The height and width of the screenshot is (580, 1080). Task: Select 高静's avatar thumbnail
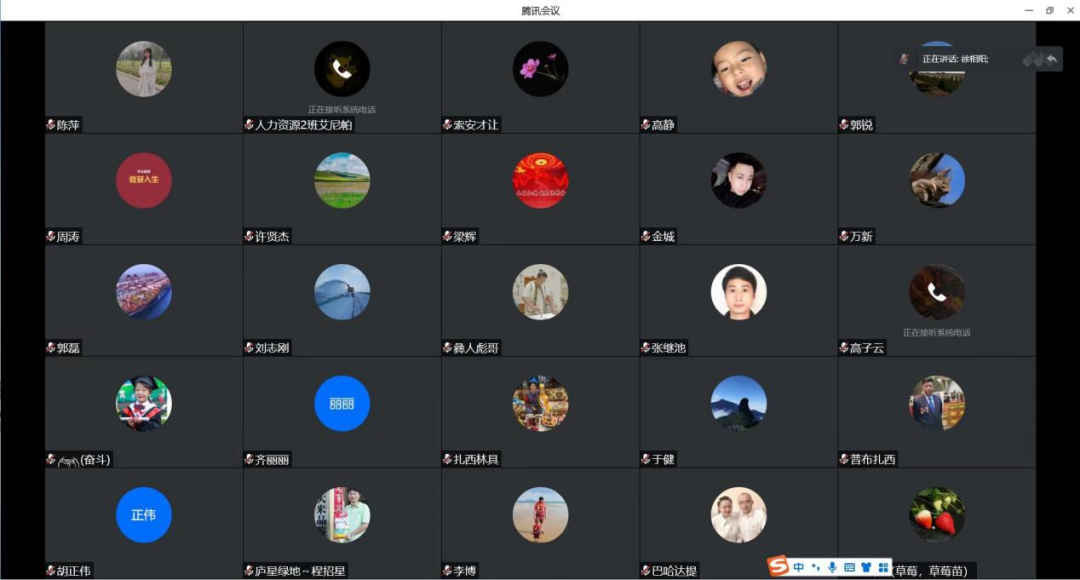[738, 69]
